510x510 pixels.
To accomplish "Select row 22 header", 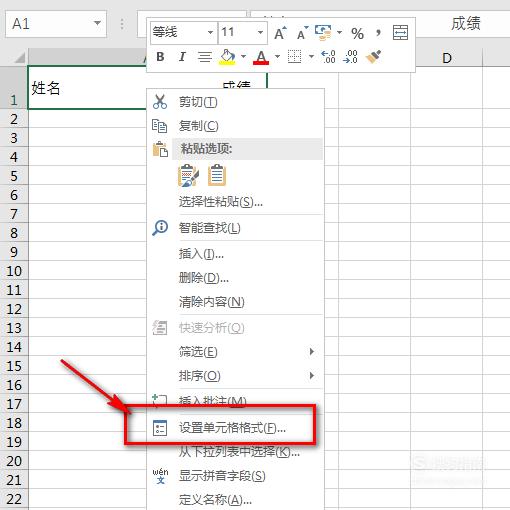I will [14, 499].
